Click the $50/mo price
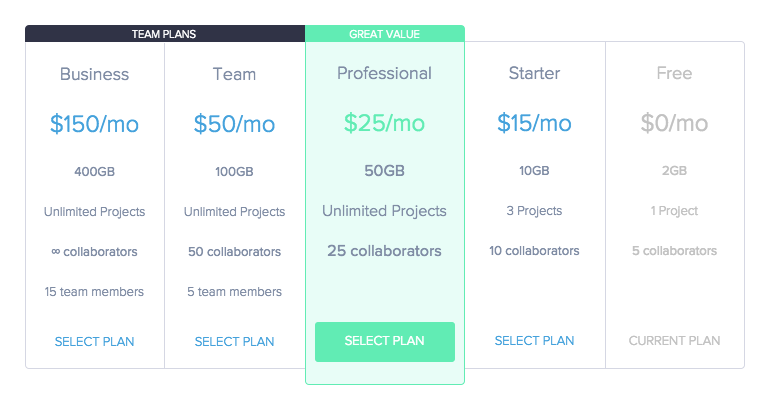The image size is (773, 404). pos(234,123)
